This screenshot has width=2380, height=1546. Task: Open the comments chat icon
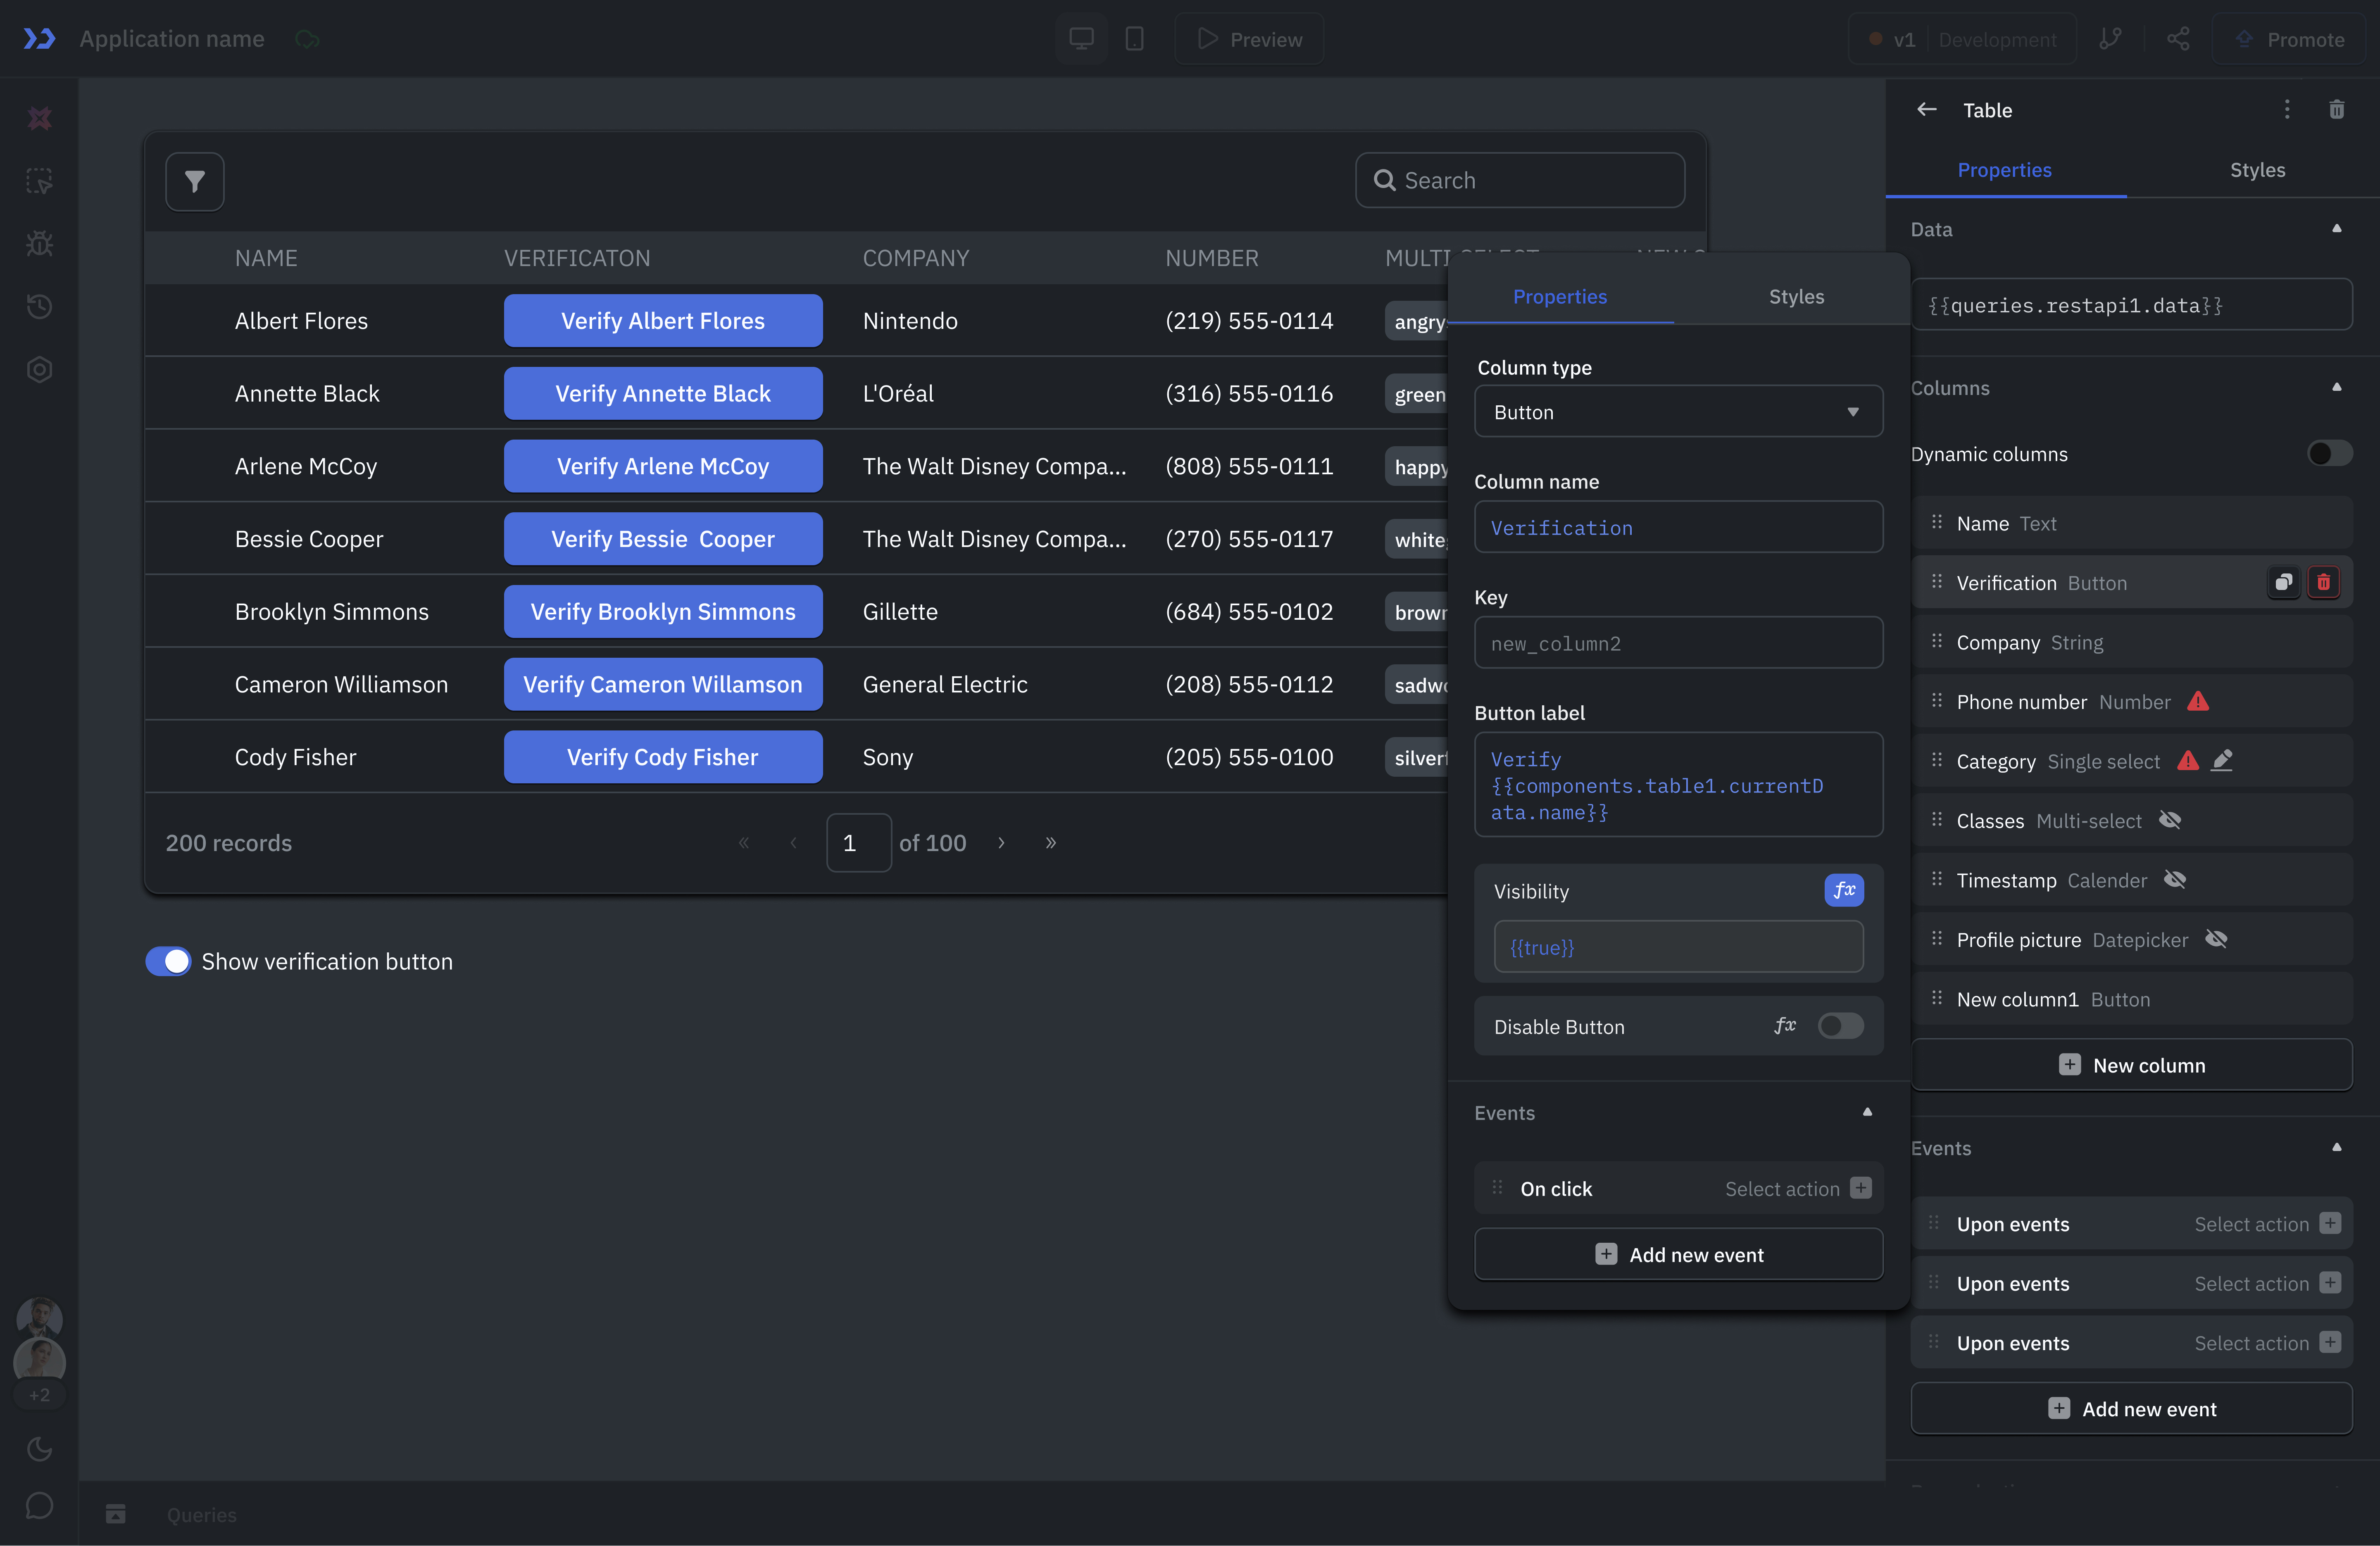pos(39,1505)
